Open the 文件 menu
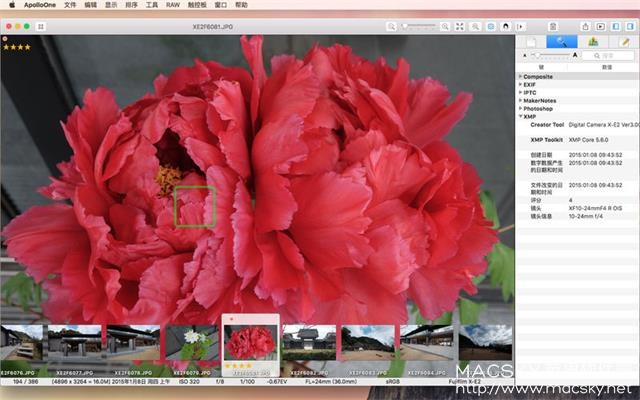 tap(70, 5)
